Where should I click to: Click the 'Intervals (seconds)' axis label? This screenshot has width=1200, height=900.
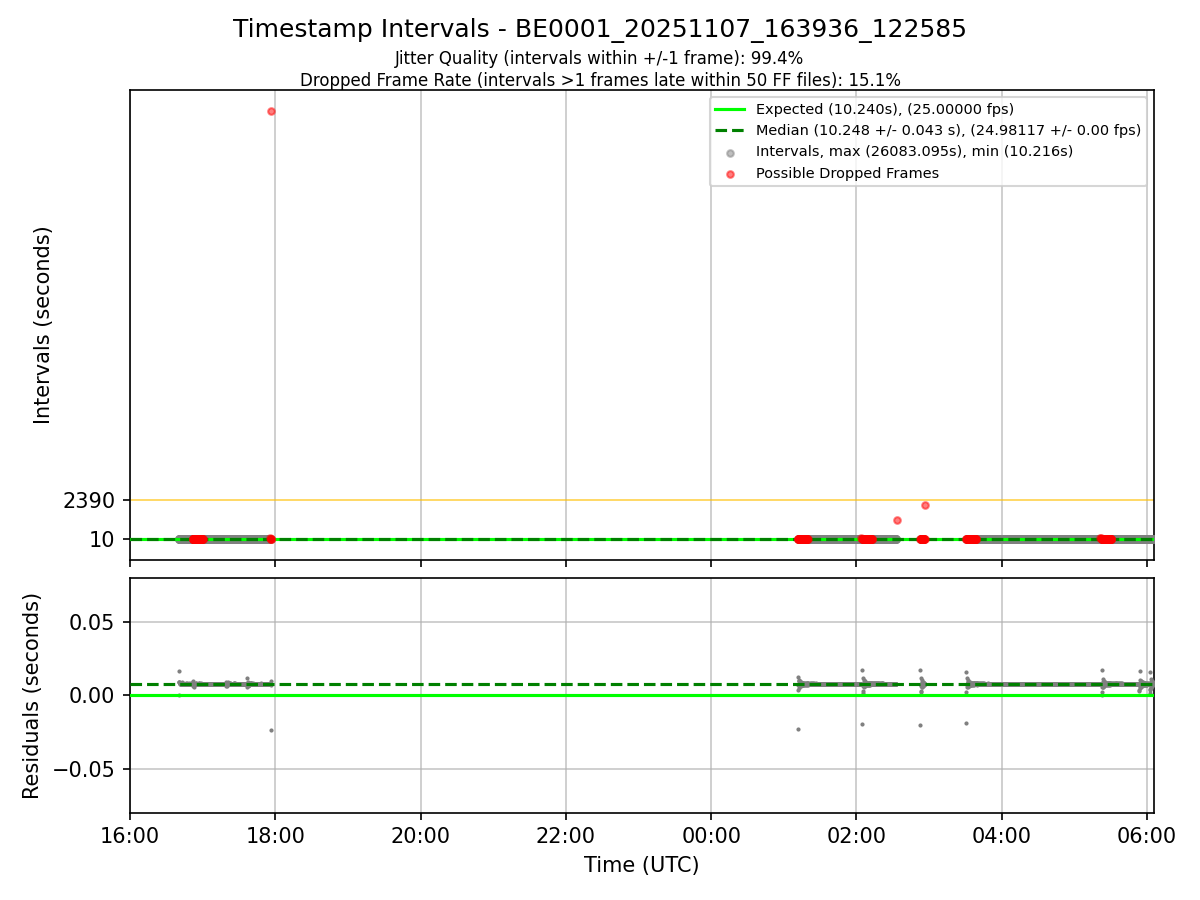42,325
